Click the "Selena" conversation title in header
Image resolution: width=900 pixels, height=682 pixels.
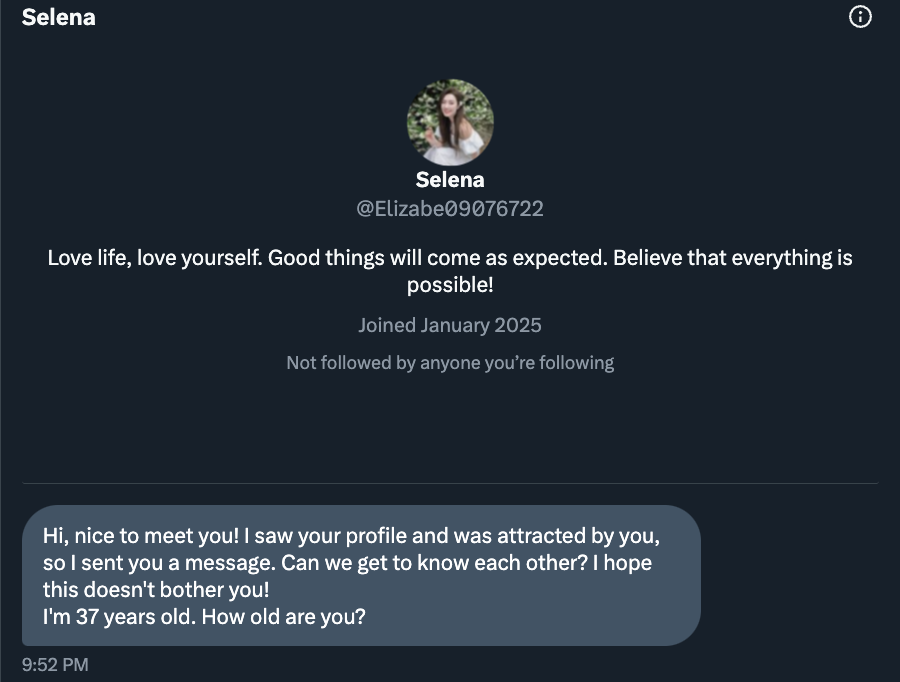(58, 17)
